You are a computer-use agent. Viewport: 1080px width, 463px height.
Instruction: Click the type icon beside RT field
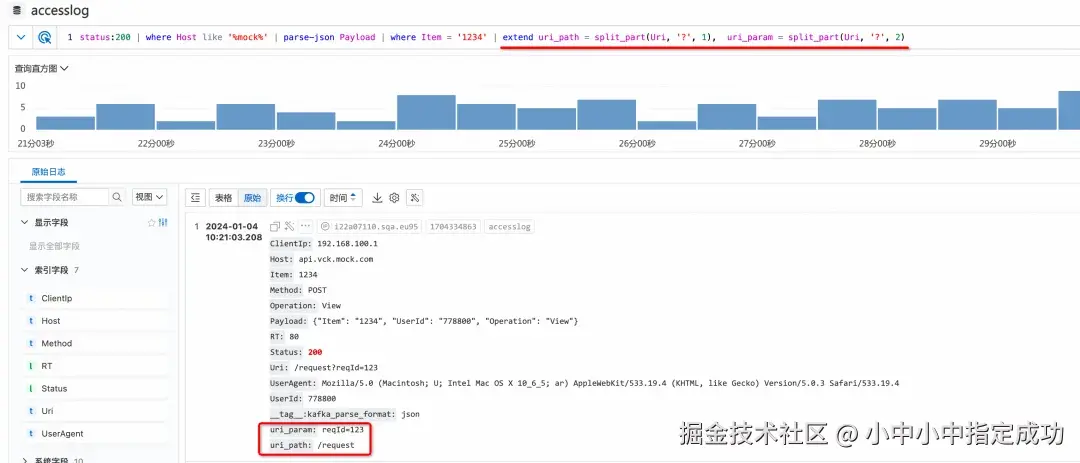tap(30, 367)
